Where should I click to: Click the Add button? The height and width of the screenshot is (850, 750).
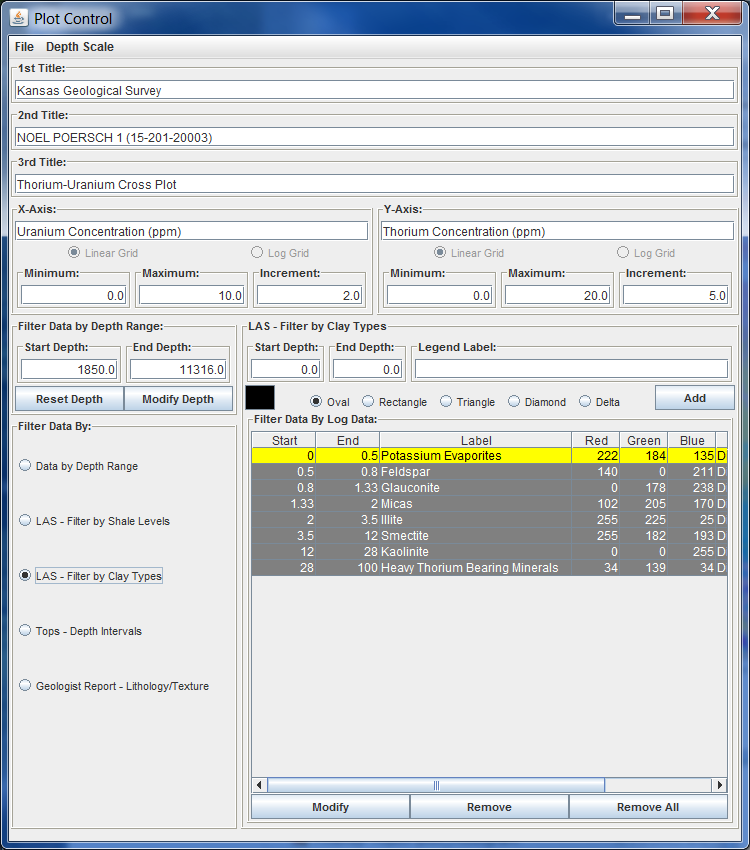(695, 398)
